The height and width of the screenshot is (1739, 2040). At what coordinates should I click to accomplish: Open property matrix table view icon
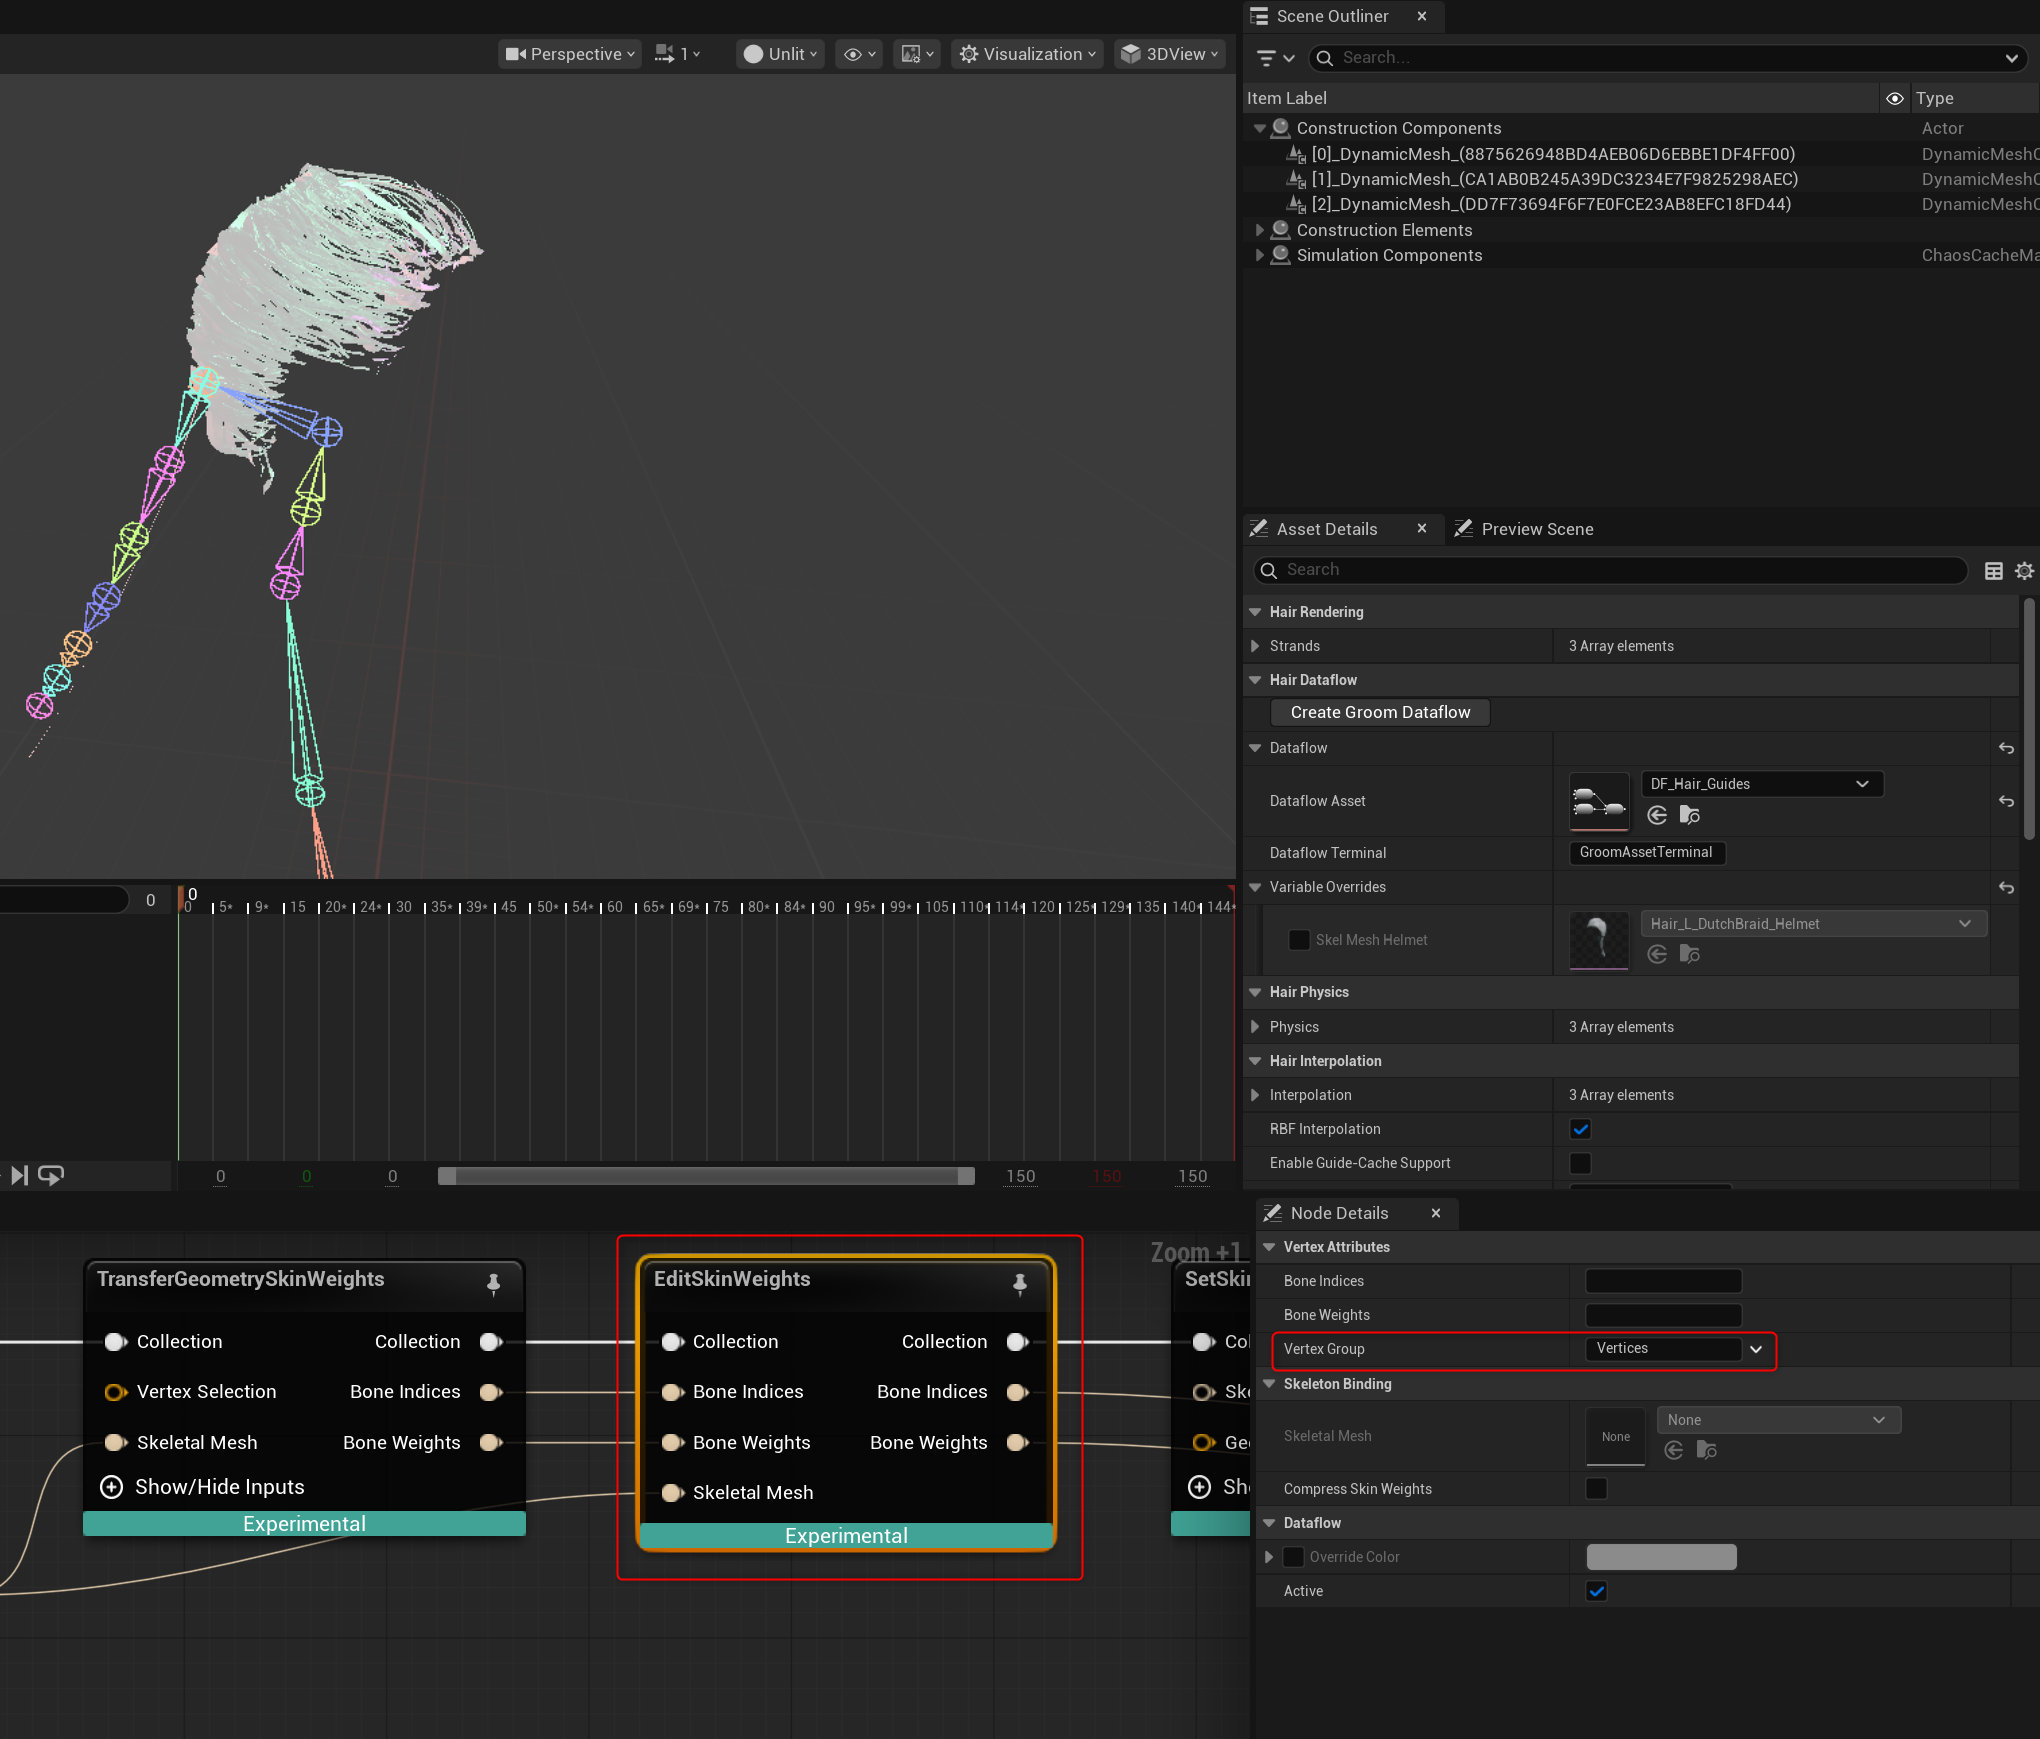pos(1993,570)
